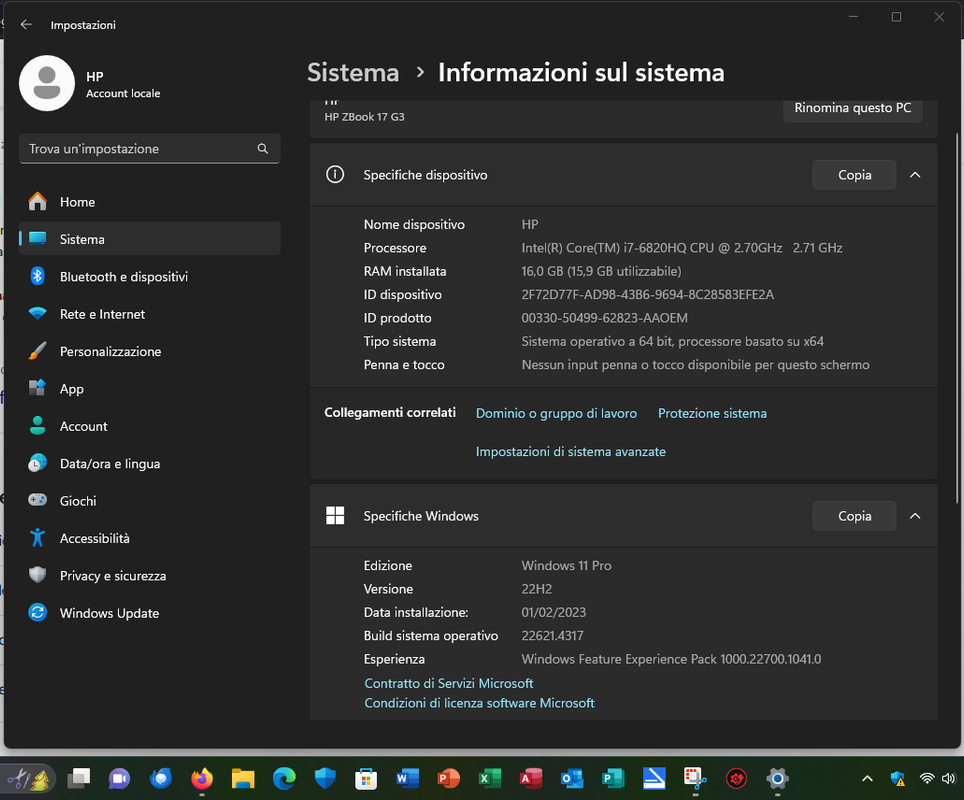Click the Windows logo beside Specifiche Windows
The image size is (964, 800).
pyautogui.click(x=335, y=515)
